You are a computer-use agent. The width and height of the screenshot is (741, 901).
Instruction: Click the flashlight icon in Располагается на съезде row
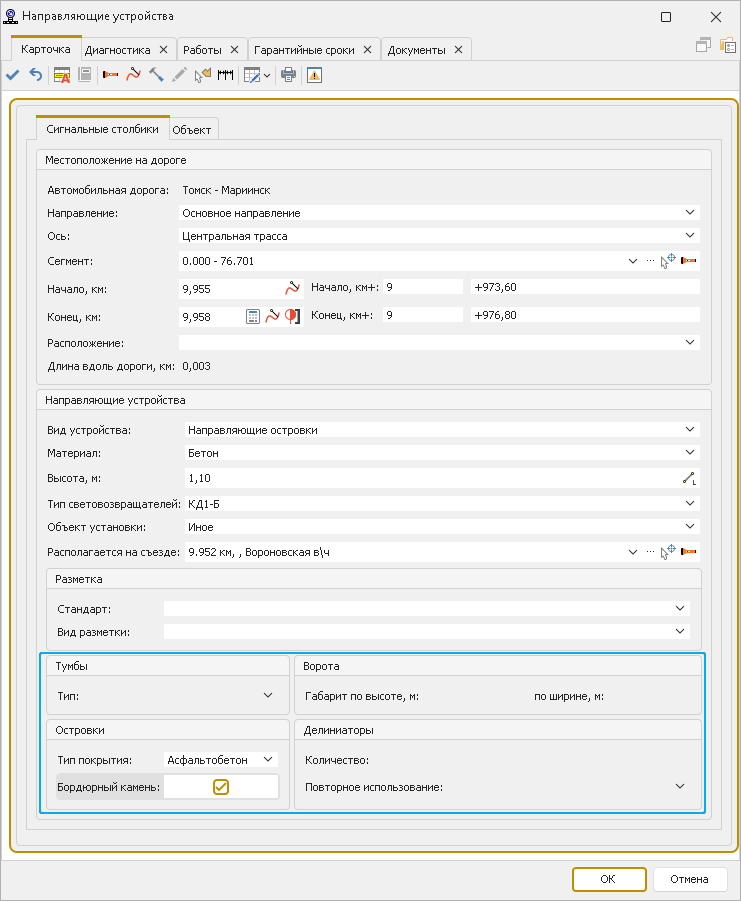click(x=688, y=552)
